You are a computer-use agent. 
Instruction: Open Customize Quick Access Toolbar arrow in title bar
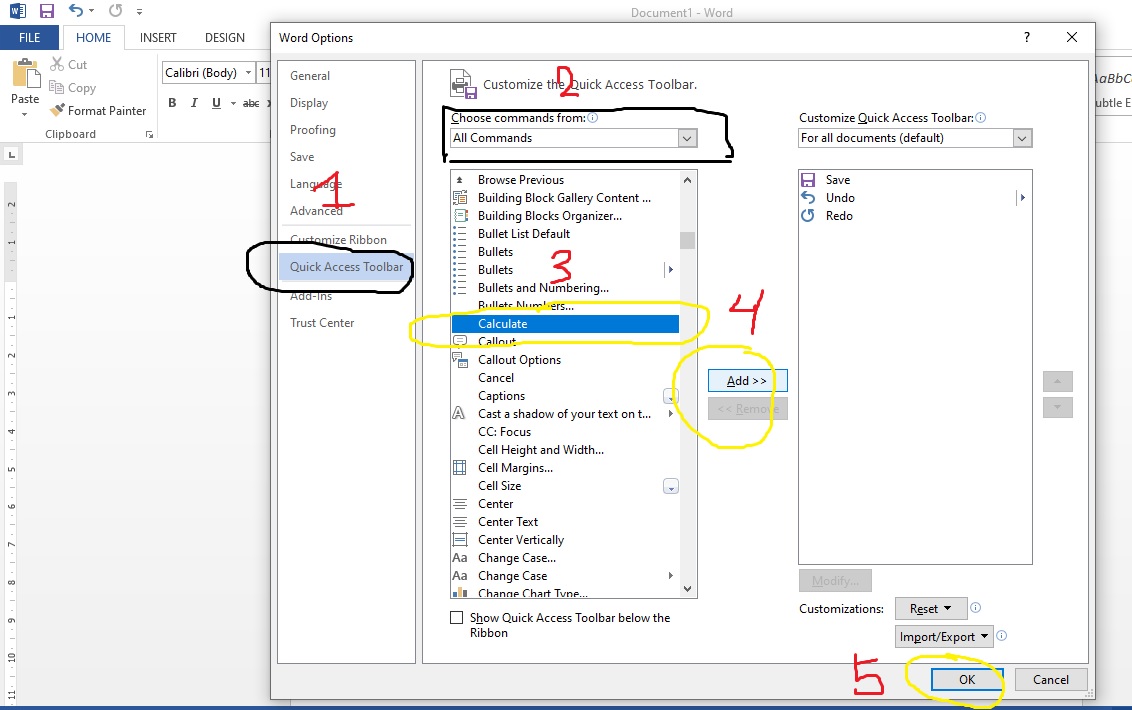(139, 12)
